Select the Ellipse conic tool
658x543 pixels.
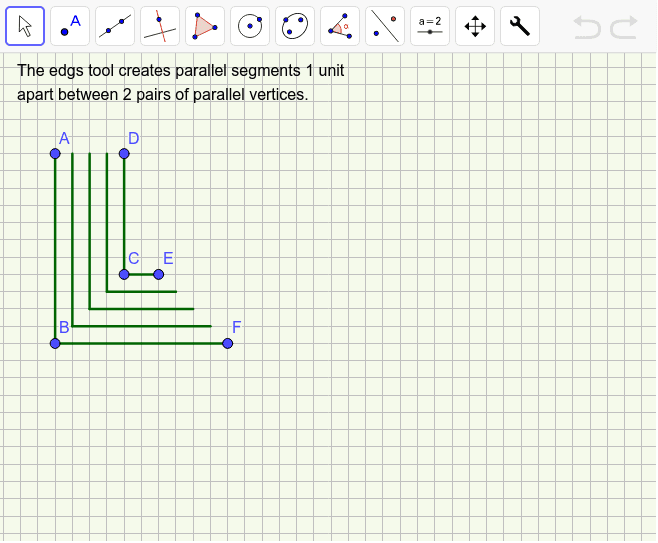(295, 26)
